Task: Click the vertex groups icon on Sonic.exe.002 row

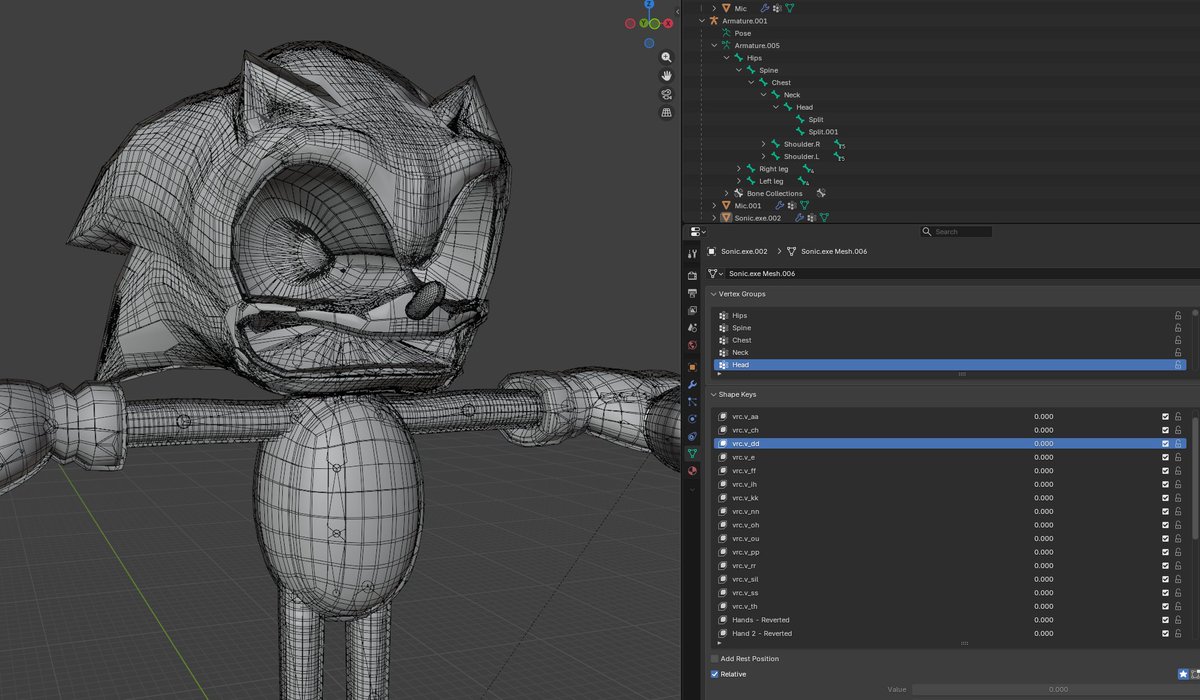Action: point(812,217)
